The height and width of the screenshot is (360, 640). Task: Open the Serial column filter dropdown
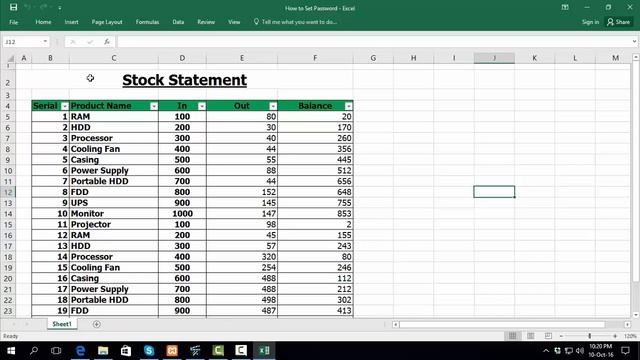tap(64, 106)
